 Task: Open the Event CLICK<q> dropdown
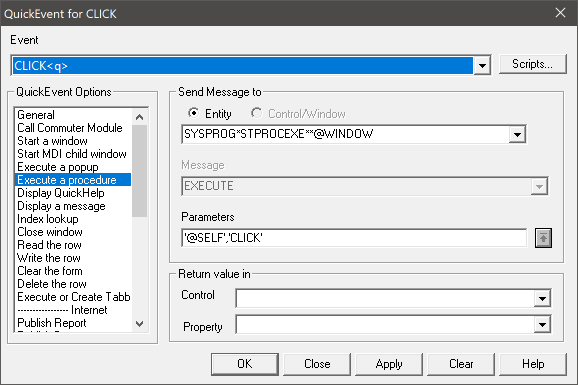[482, 66]
